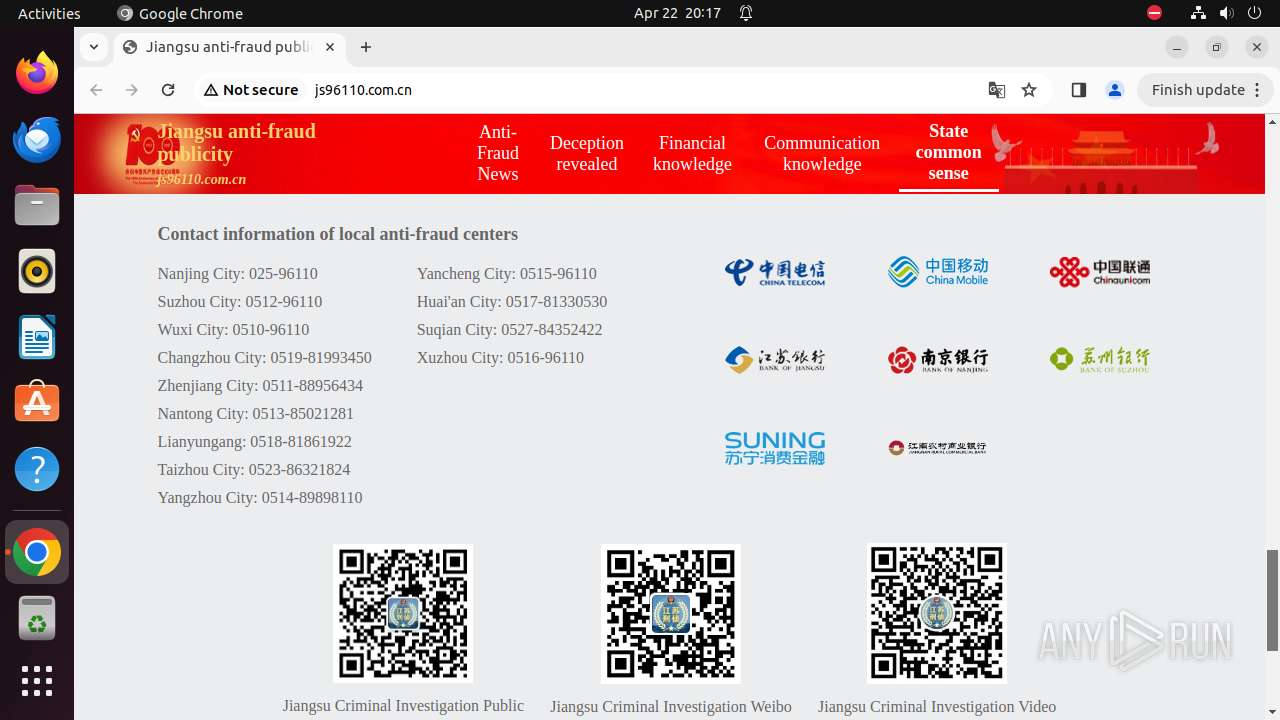Click the Google Chrome dock icon
The width and height of the screenshot is (1280, 720).
pos(37,552)
